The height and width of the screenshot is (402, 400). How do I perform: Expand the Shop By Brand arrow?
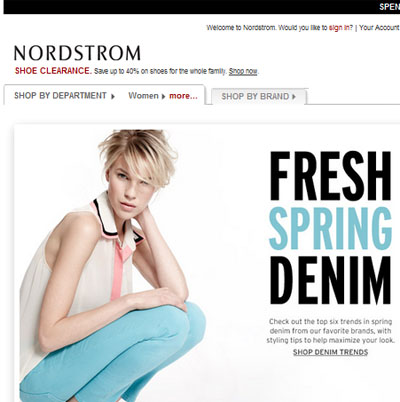[x=294, y=97]
